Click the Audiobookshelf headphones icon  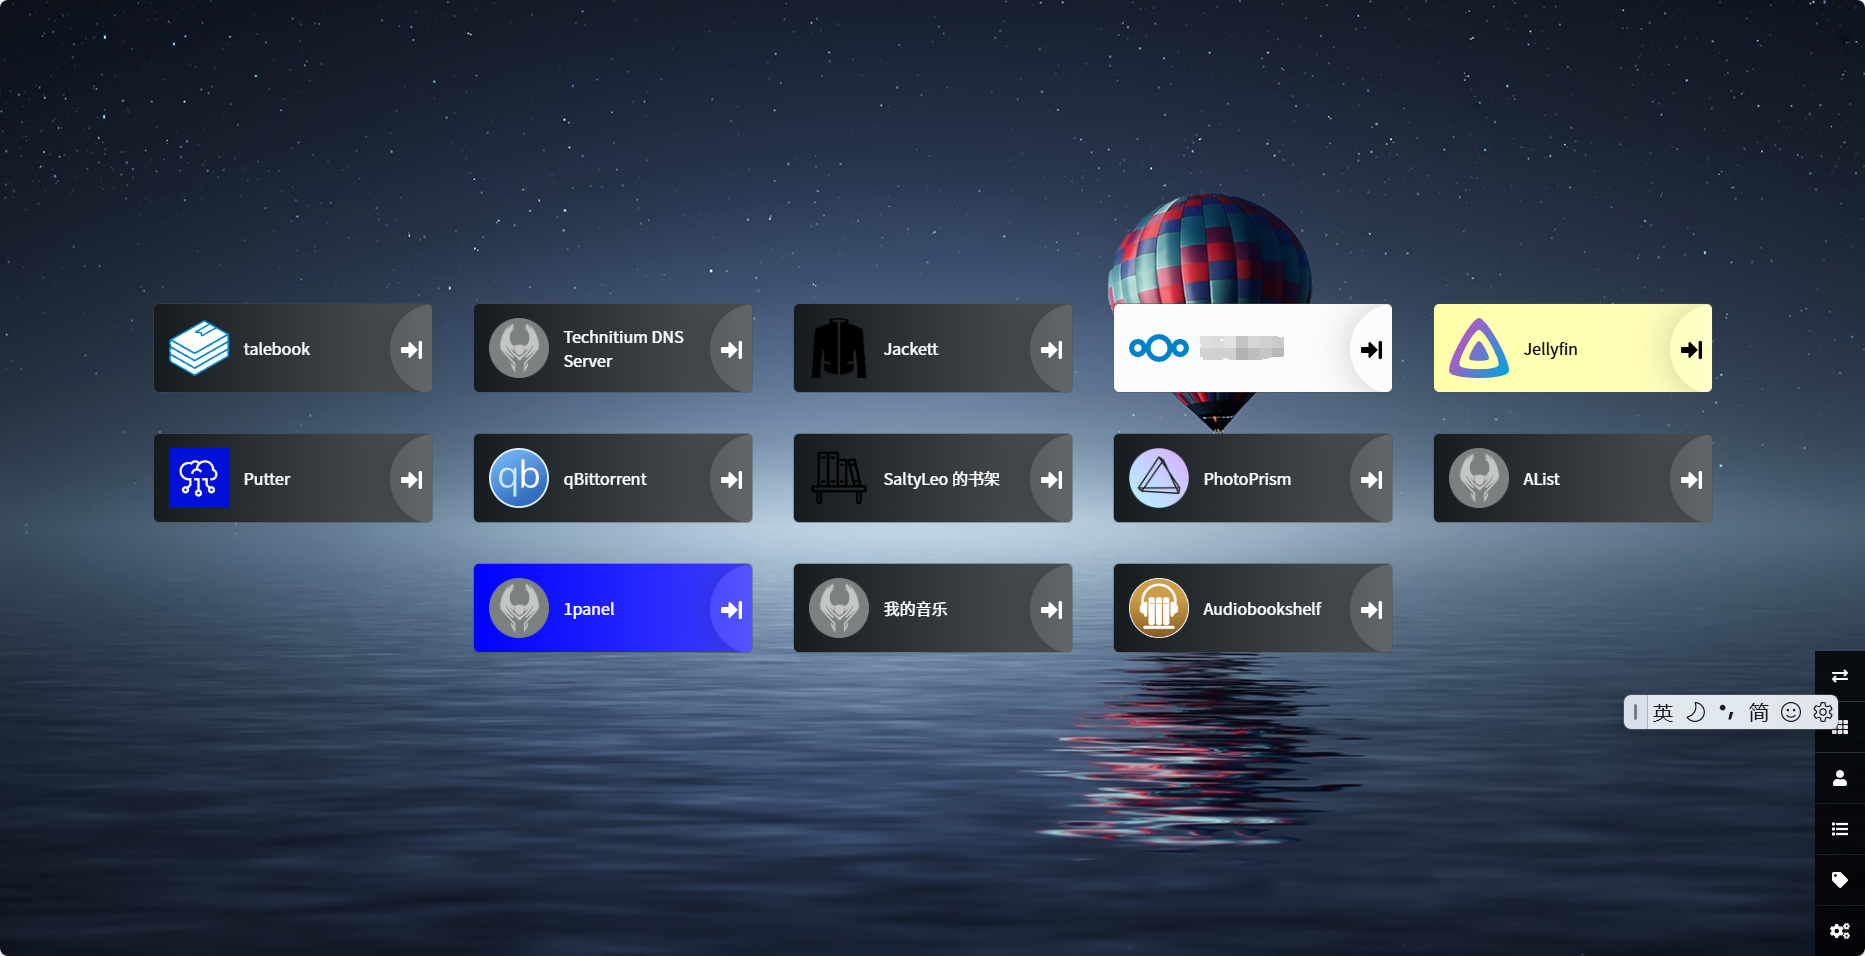click(x=1158, y=608)
